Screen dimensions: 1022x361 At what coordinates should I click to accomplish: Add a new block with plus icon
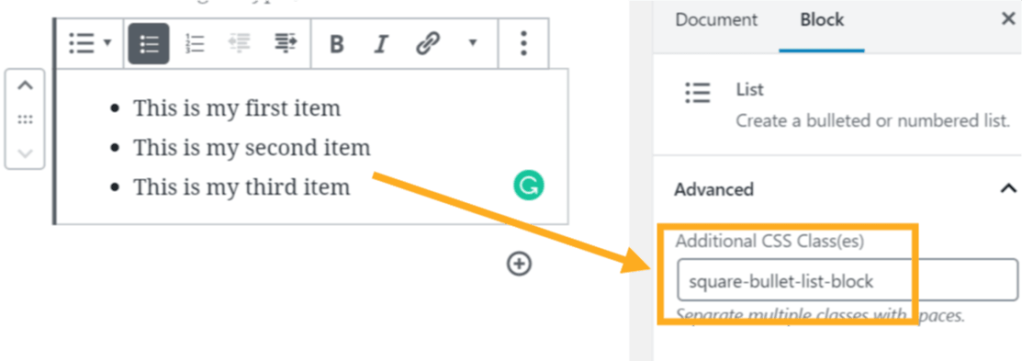click(519, 264)
